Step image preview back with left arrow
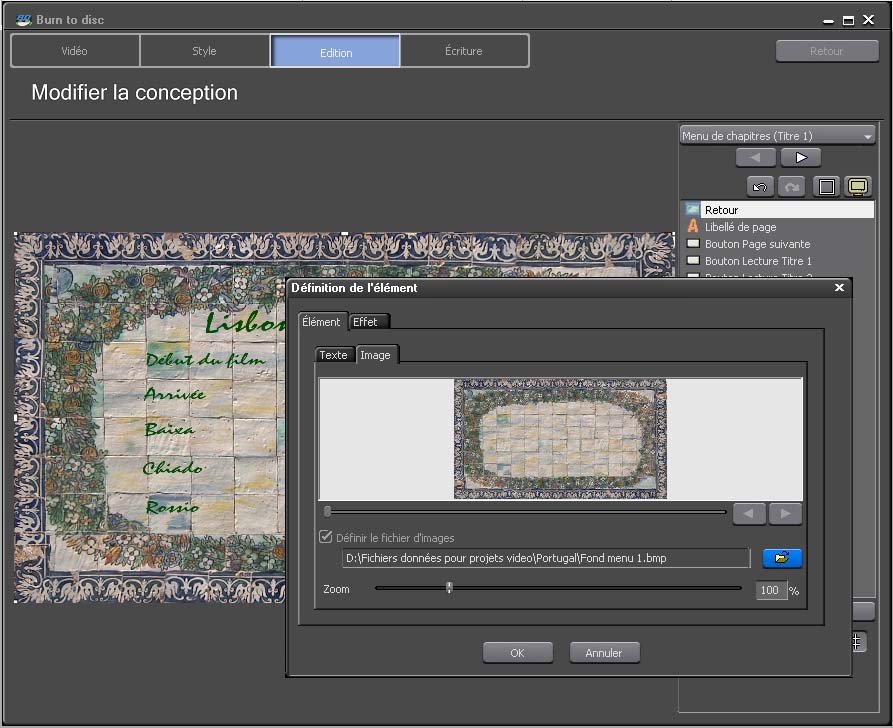 coord(749,513)
